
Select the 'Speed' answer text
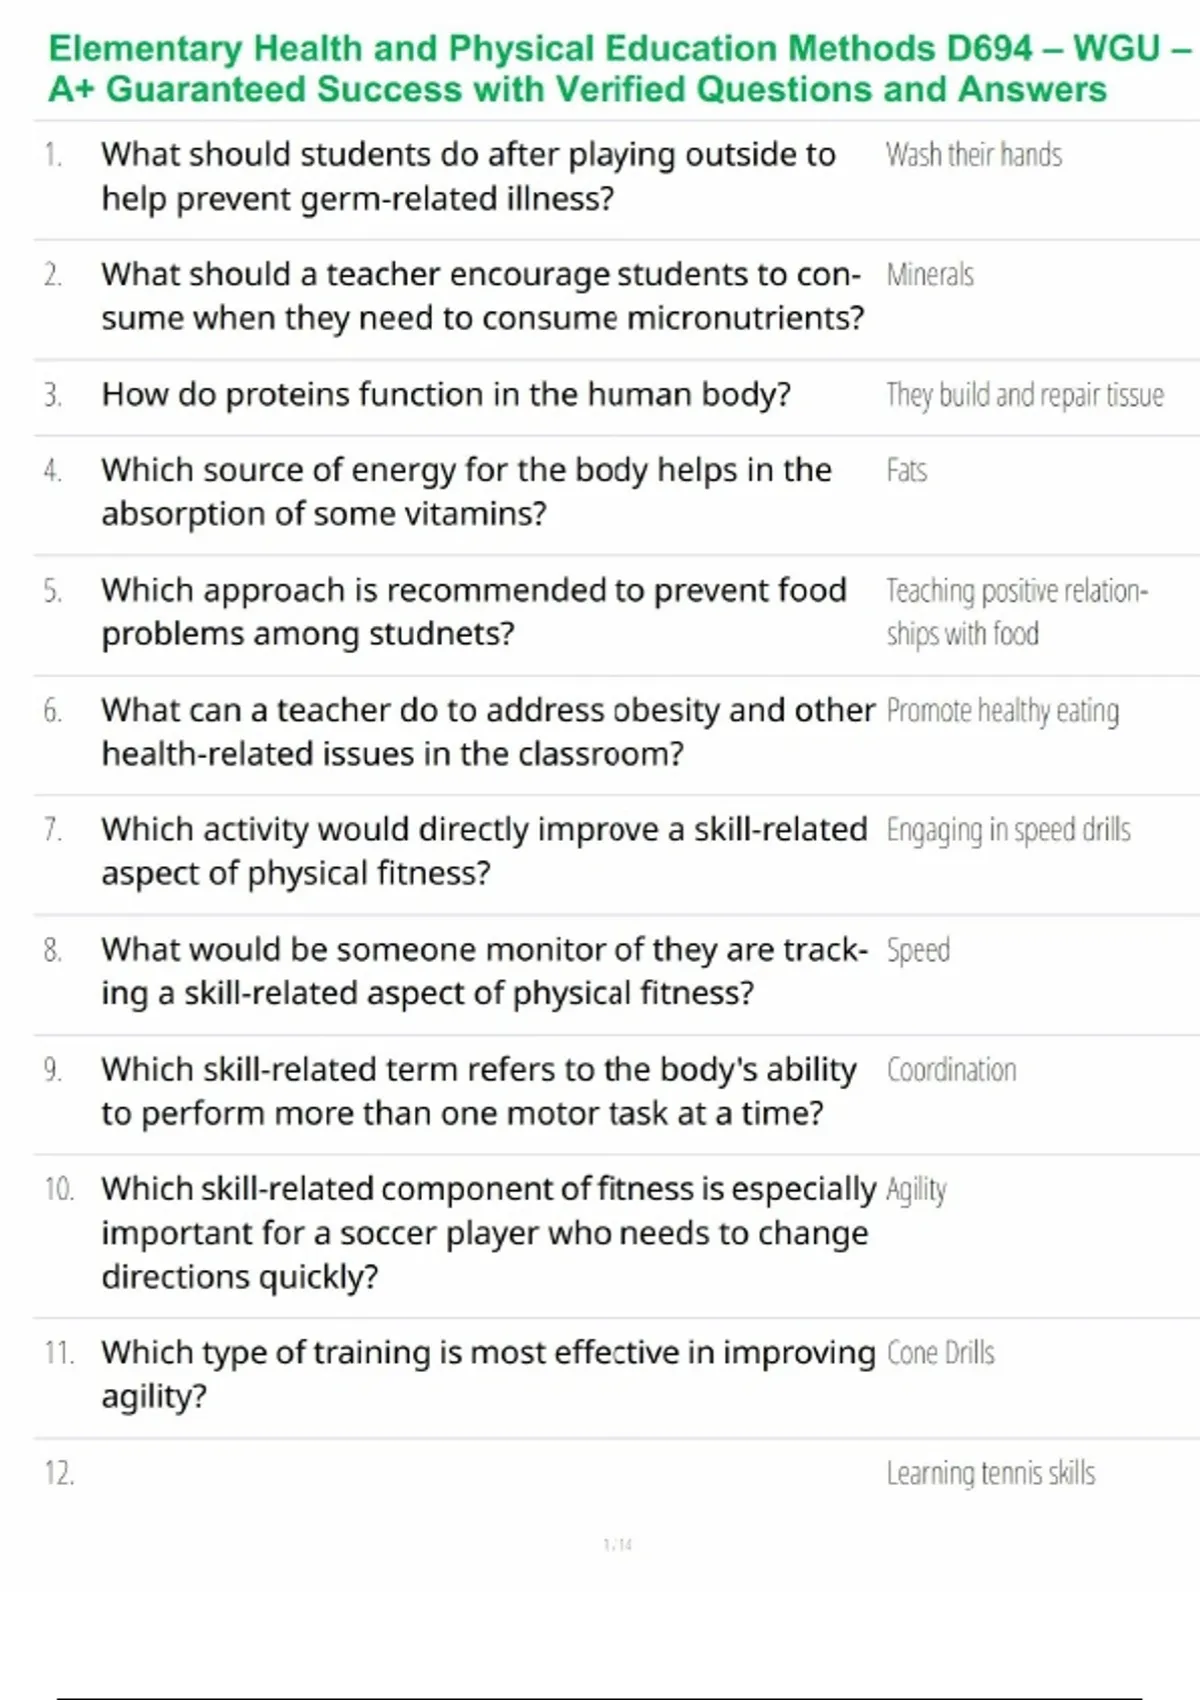click(917, 950)
